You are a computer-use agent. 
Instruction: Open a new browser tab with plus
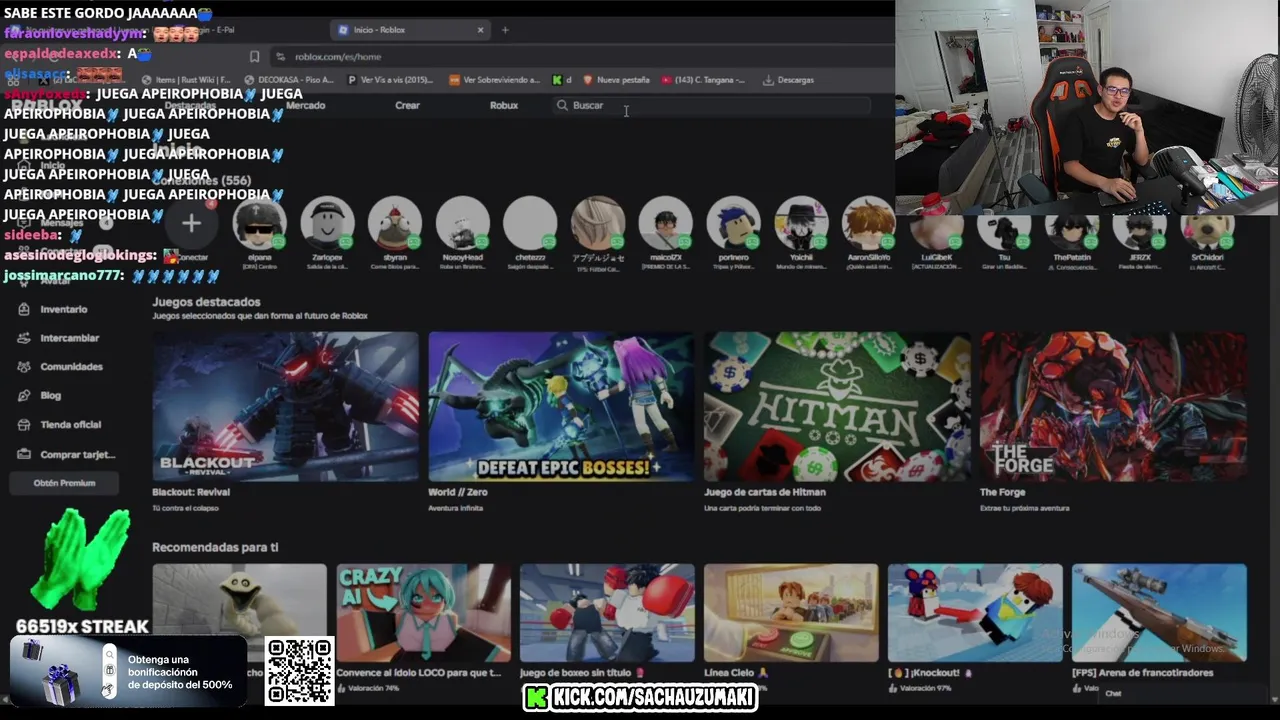(x=505, y=30)
